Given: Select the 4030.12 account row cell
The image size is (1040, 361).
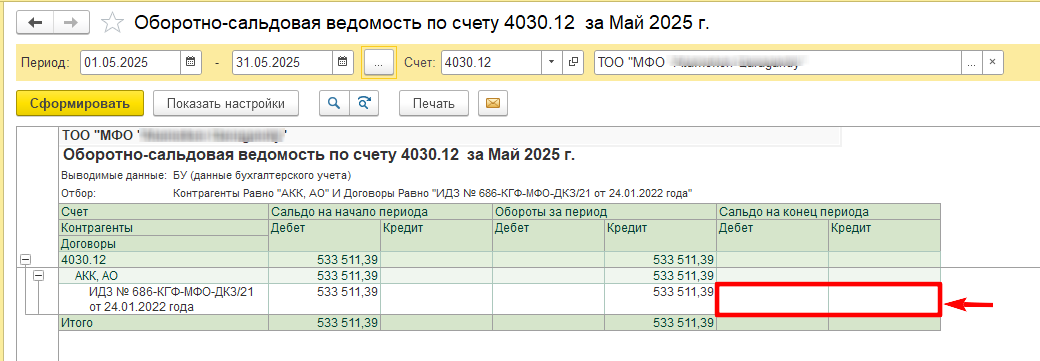Looking at the screenshot, I should pyautogui.click(x=163, y=259).
